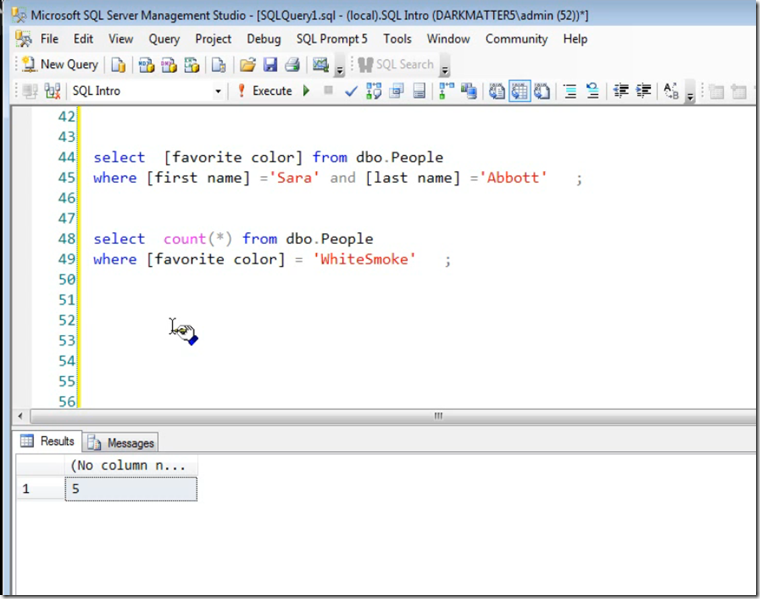
Task: Open the Activity Monitor icon
Action: [320, 64]
